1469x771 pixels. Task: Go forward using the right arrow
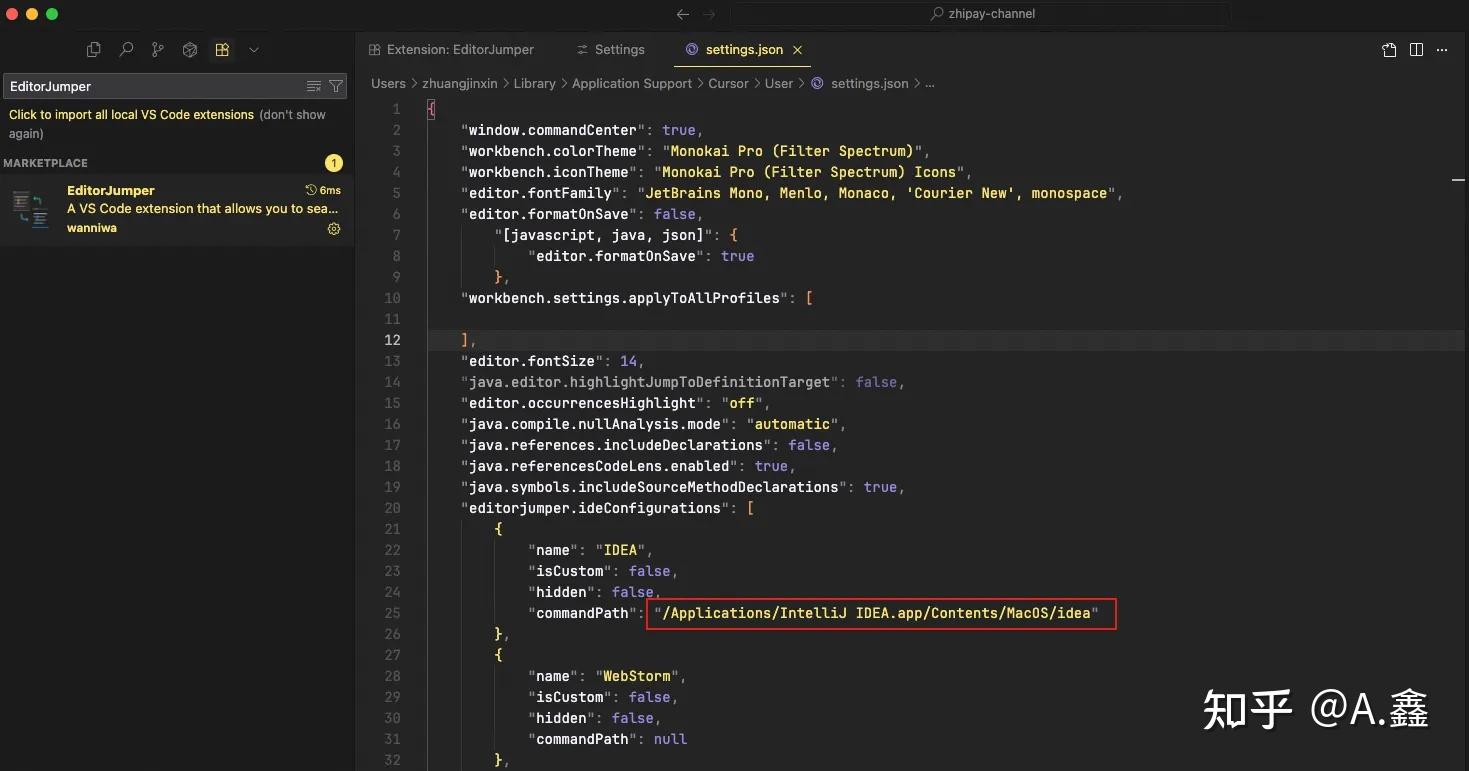(709, 14)
